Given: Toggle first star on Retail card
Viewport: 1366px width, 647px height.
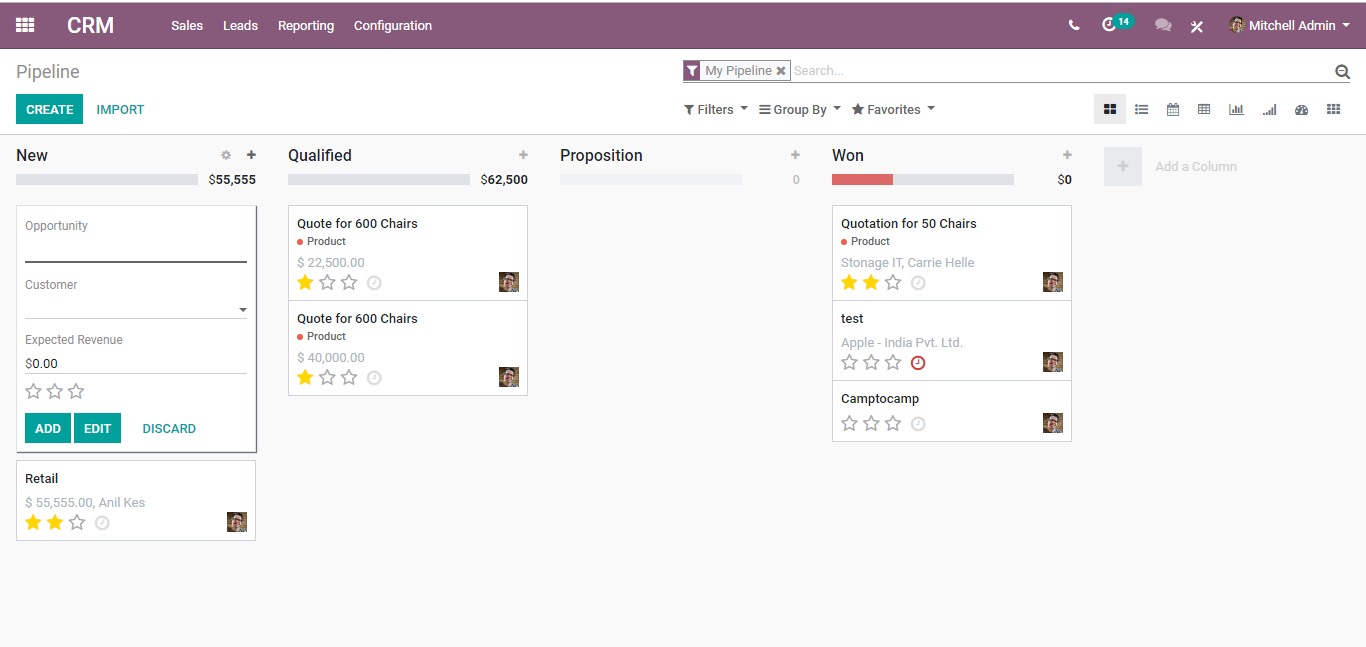Looking at the screenshot, I should tap(33, 522).
